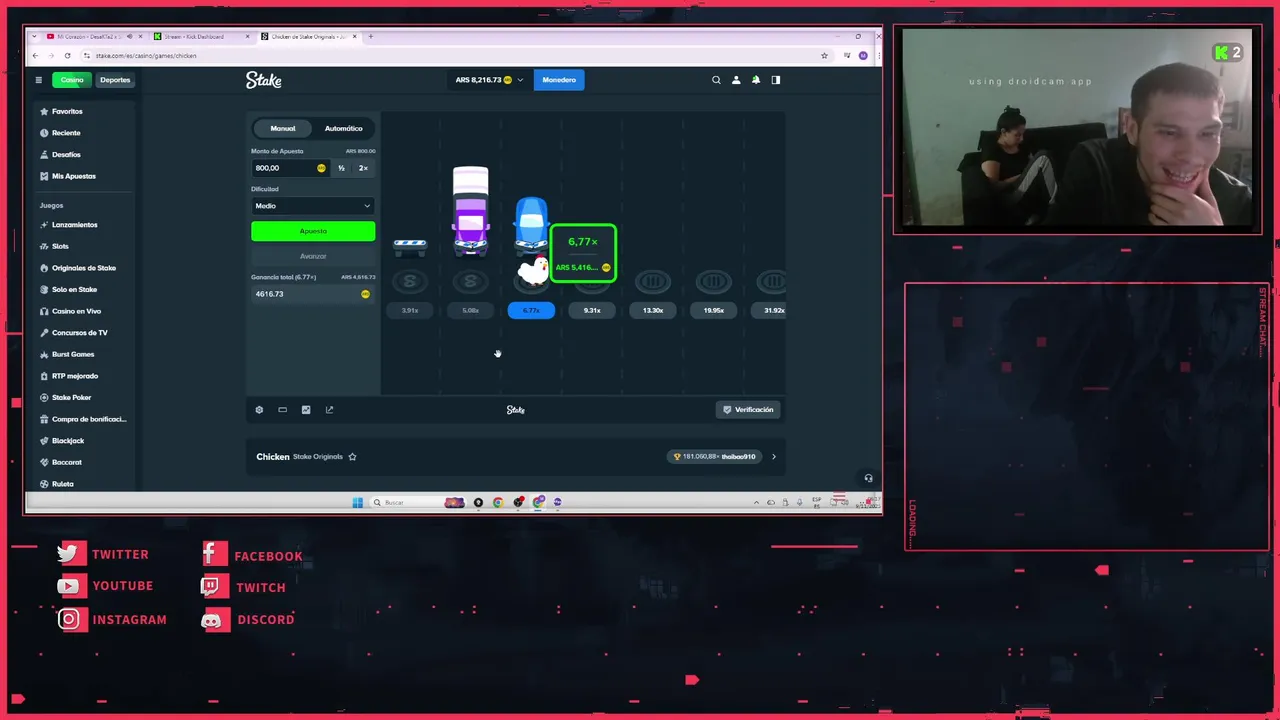Select the 19.95x multiplier lane
This screenshot has width=1280, height=720.
pos(714,311)
